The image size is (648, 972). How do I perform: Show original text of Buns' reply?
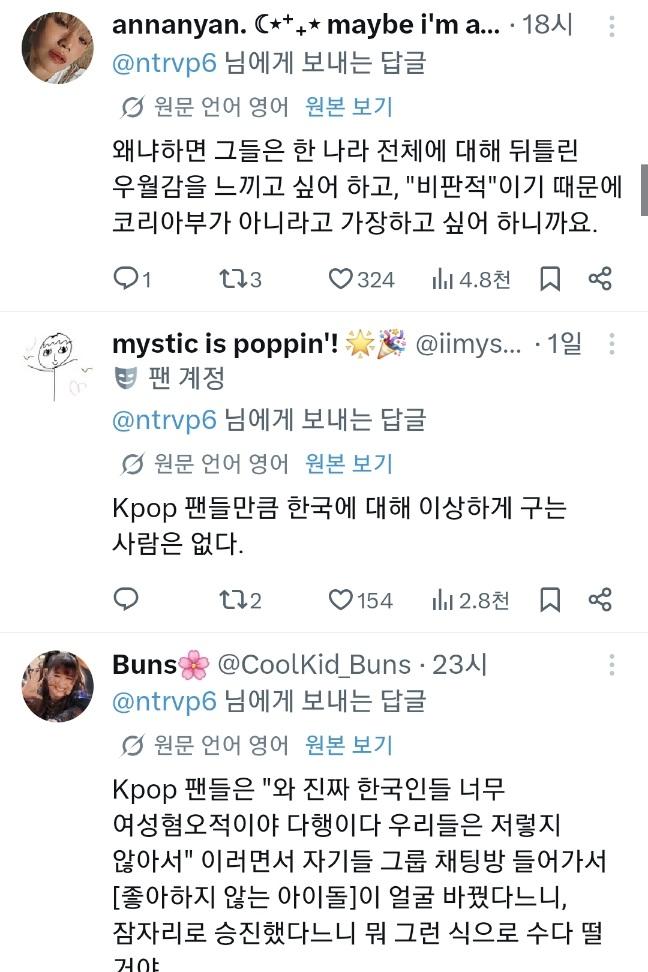tap(349, 745)
